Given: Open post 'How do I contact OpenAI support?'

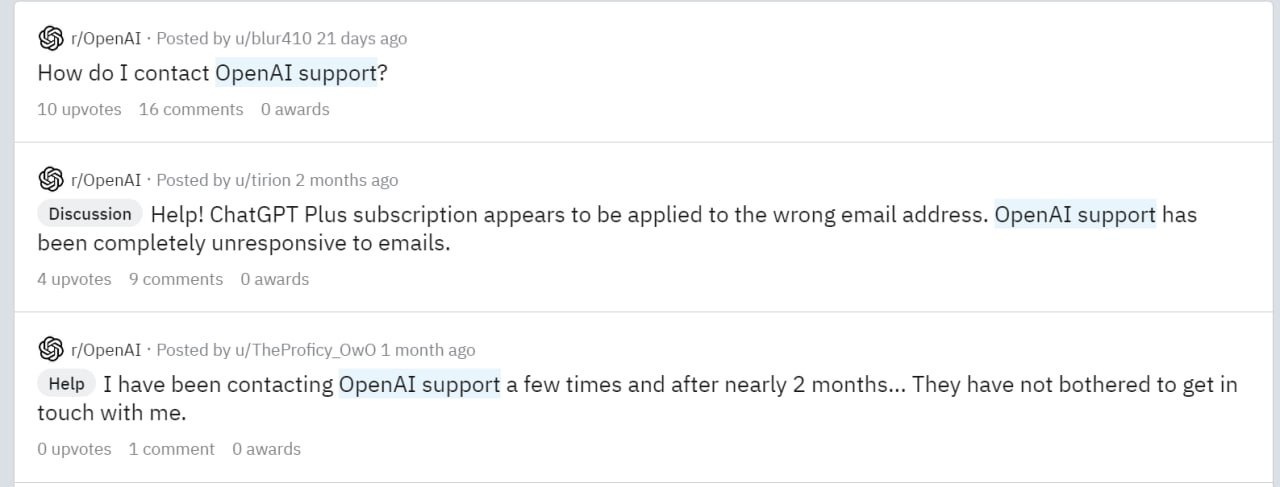Looking at the screenshot, I should (212, 73).
